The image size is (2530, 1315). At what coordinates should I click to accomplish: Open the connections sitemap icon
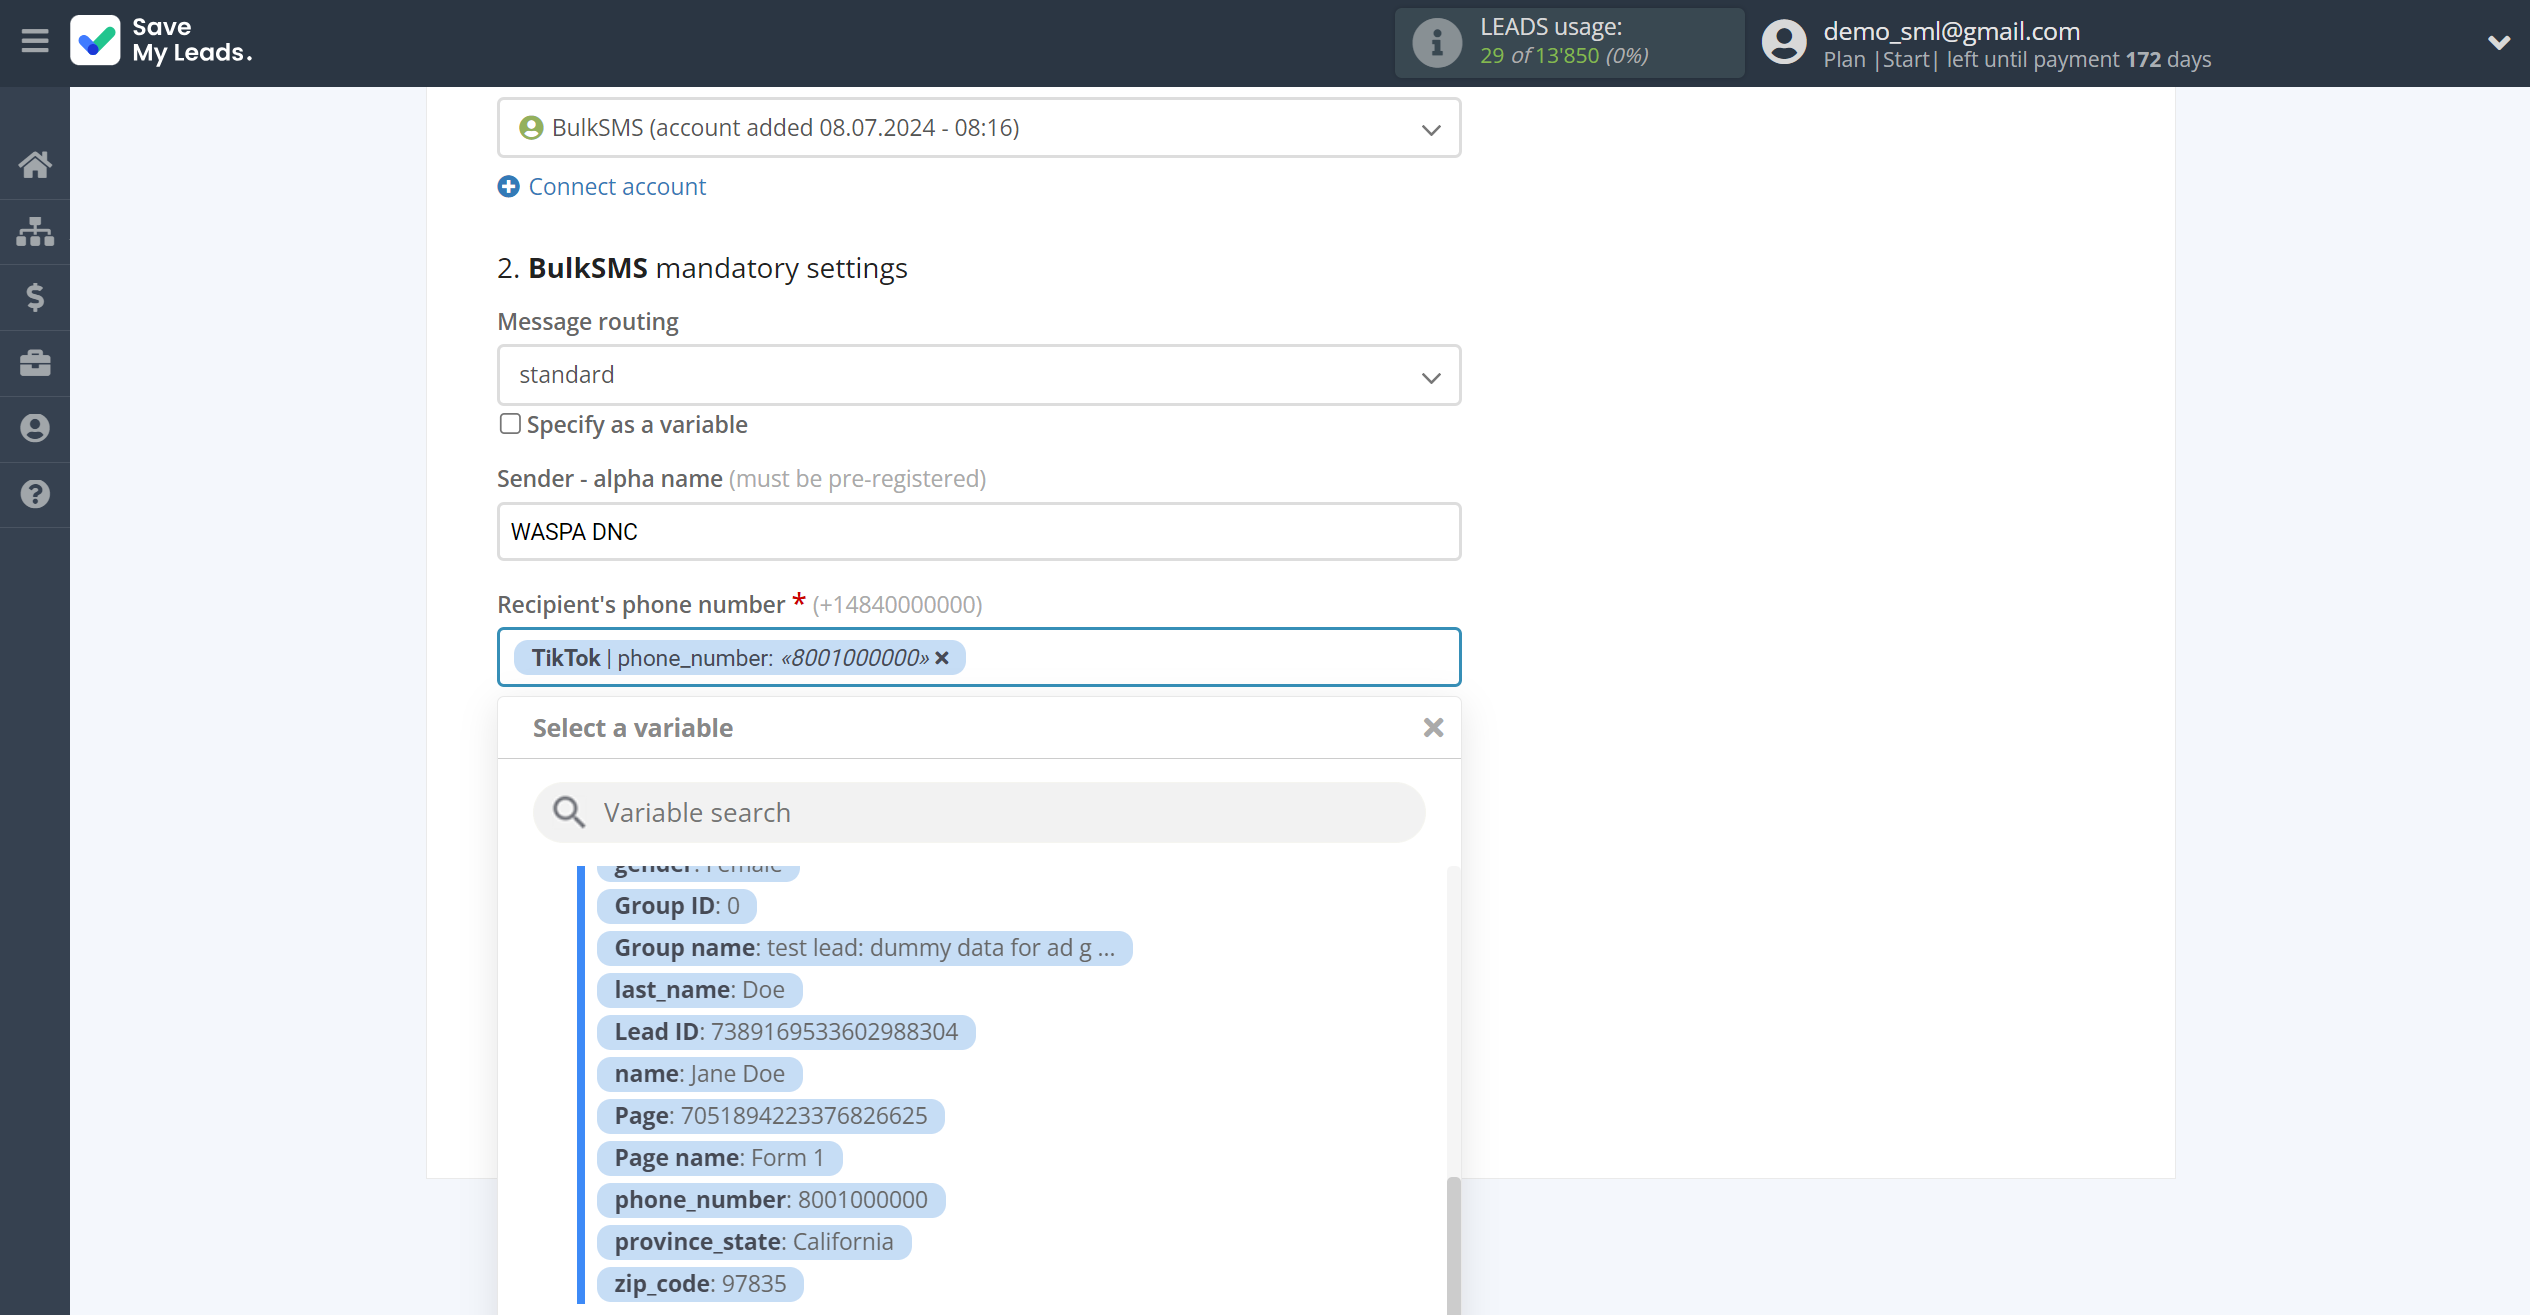point(35,231)
